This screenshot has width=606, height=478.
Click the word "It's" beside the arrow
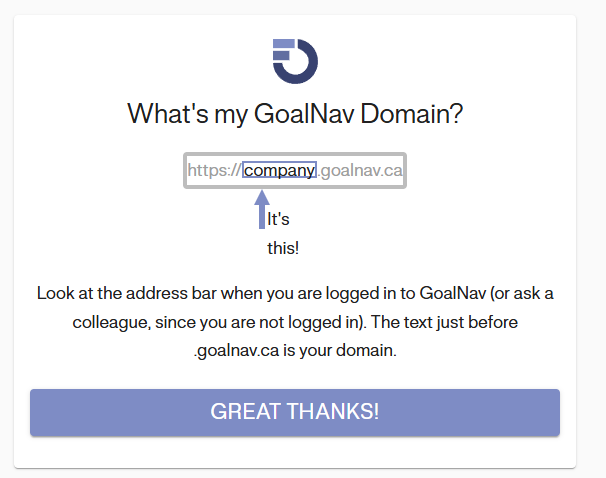(278, 219)
